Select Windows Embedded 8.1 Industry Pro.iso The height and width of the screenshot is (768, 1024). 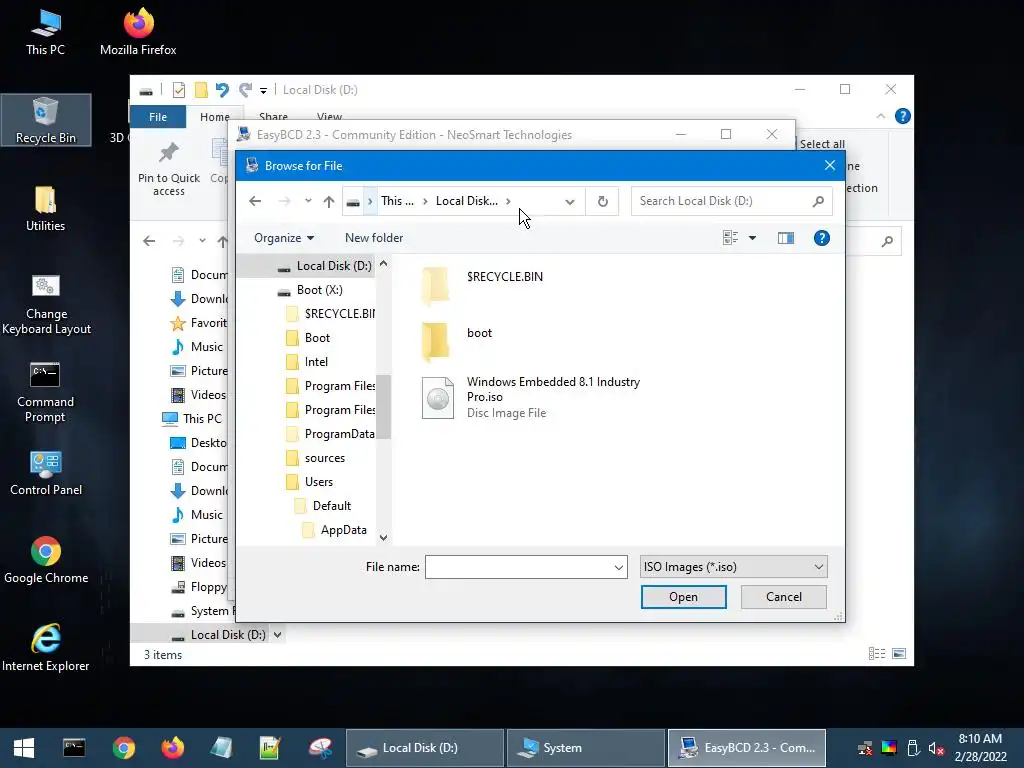pos(530,397)
